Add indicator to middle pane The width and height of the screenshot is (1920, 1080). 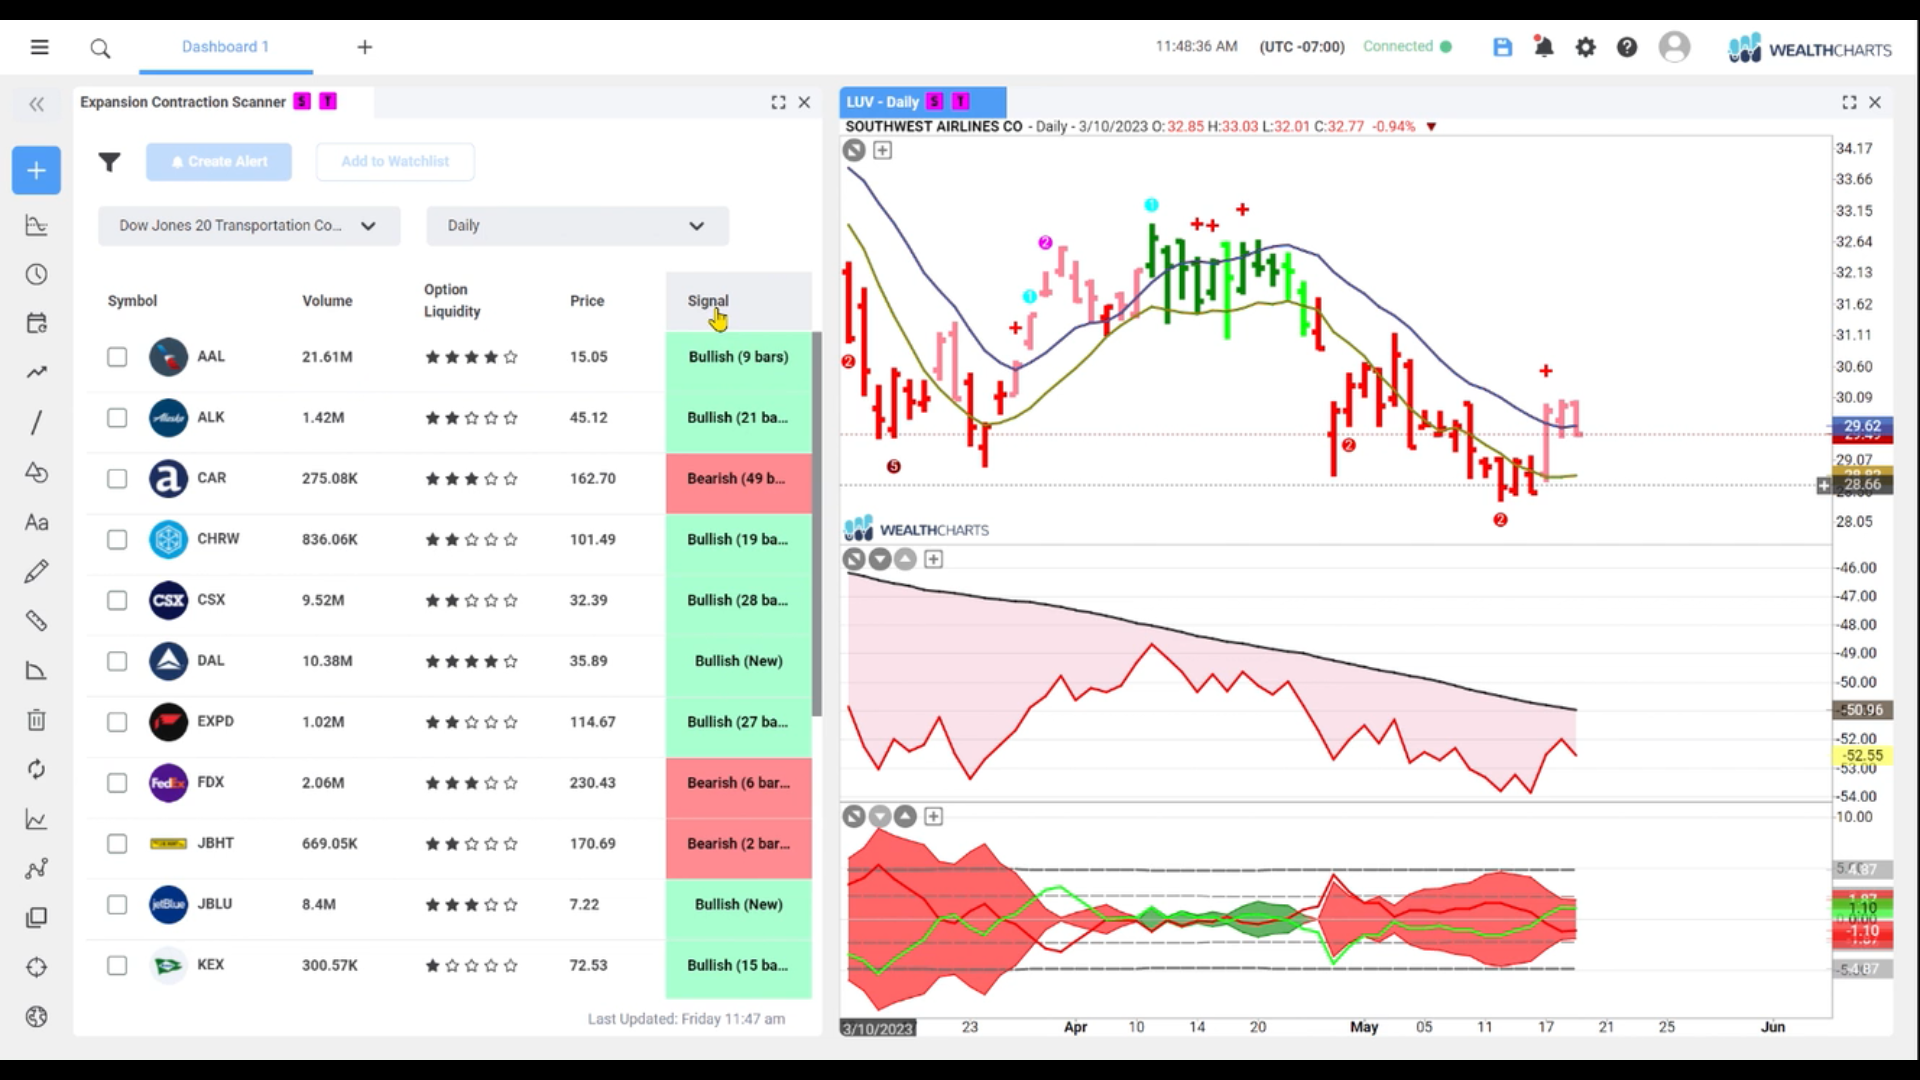click(x=933, y=559)
